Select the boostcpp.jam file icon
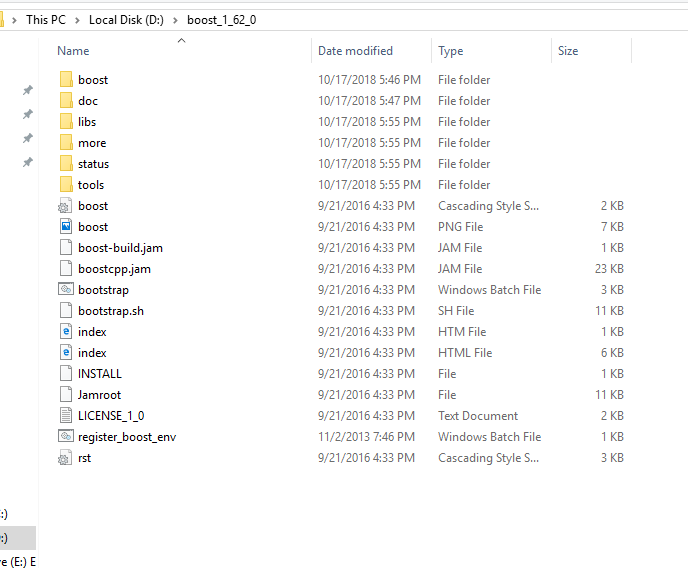Screen dimensions: 688x568 point(65,269)
